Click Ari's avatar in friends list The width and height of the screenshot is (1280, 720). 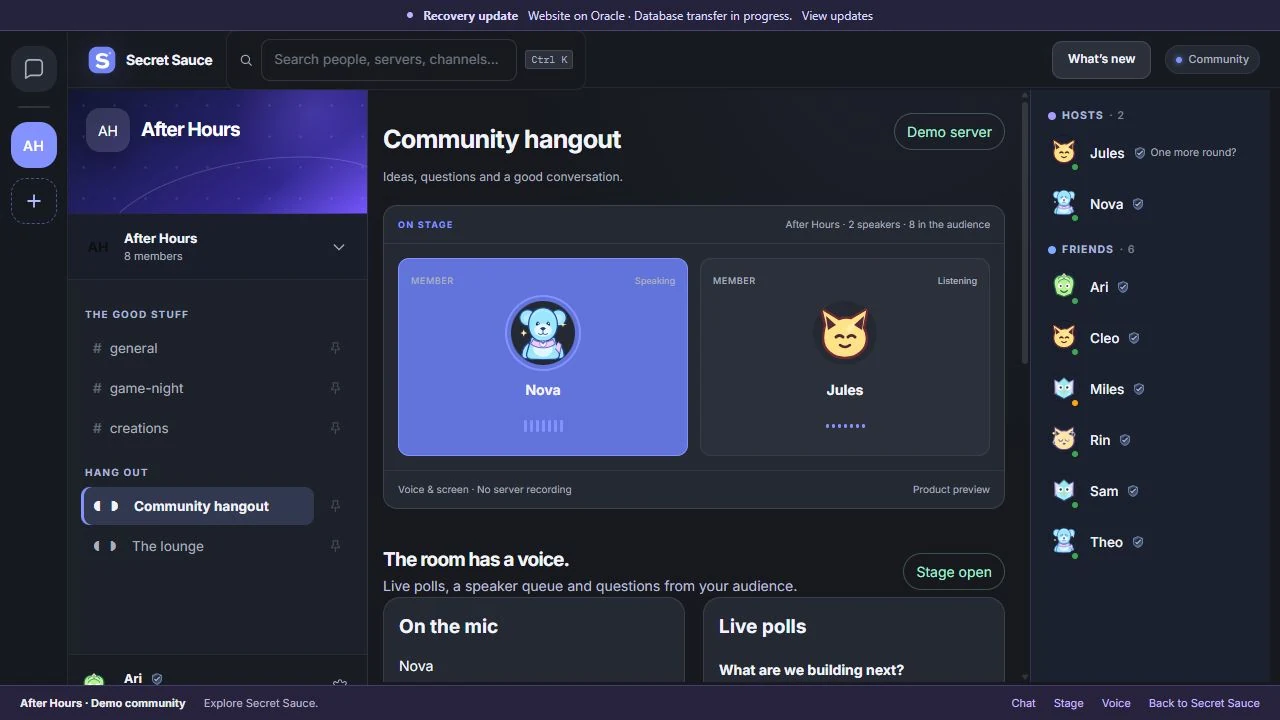tap(1064, 287)
